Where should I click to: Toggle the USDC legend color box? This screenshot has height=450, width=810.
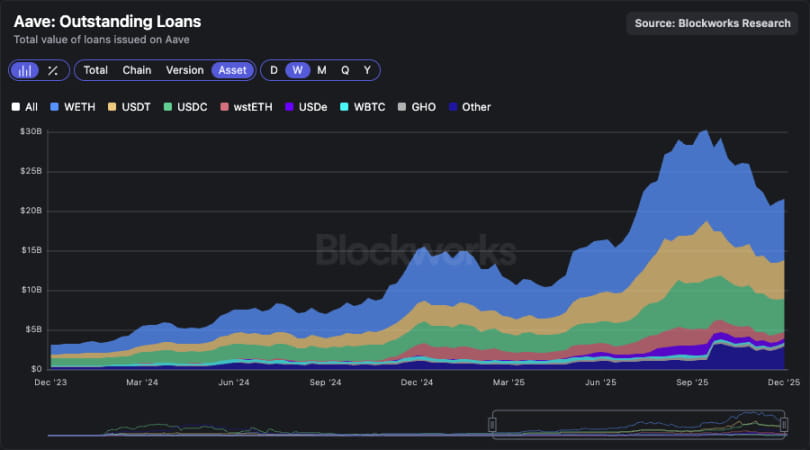point(168,107)
